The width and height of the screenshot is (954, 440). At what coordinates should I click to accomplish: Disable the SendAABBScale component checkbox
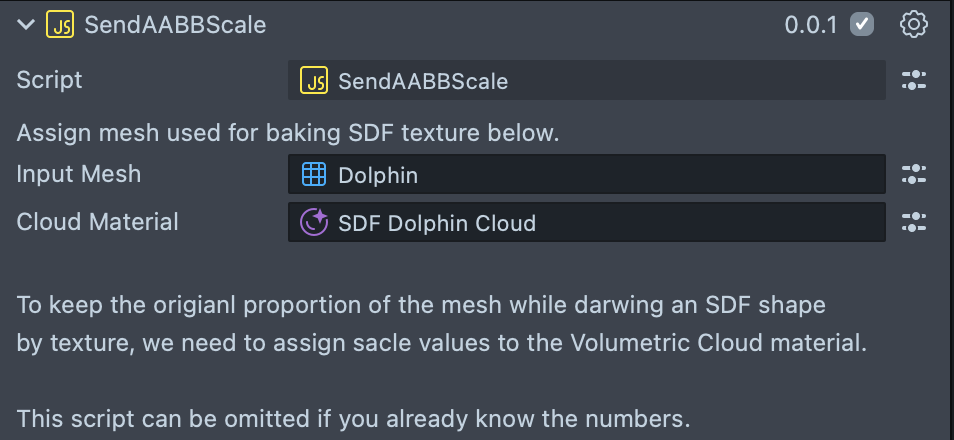(862, 25)
